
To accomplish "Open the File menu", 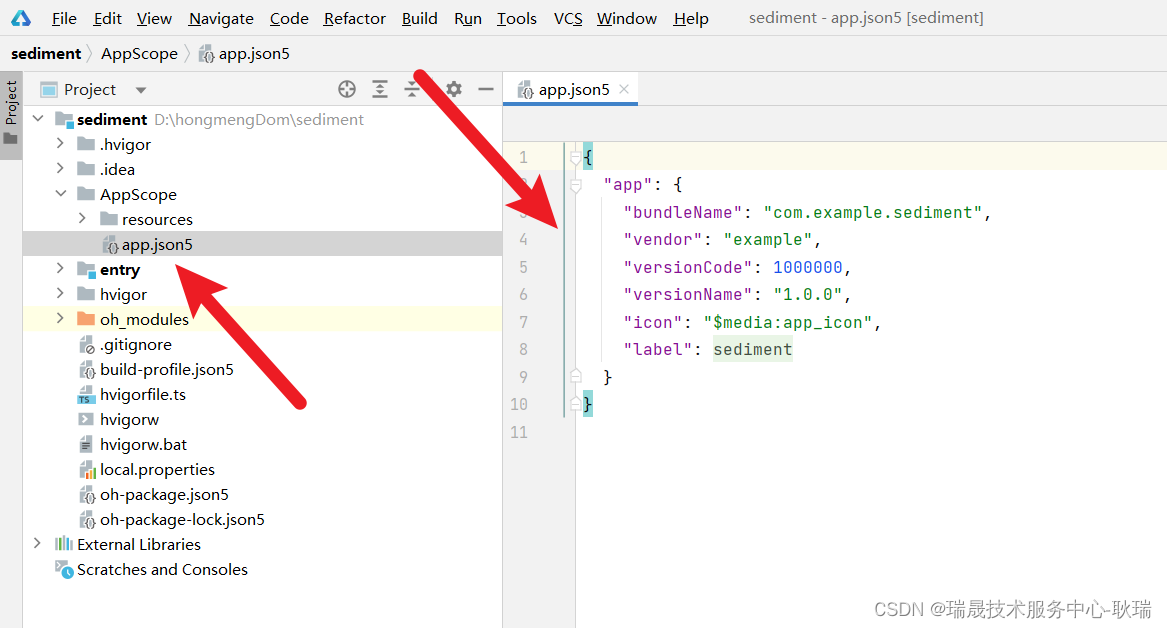I will [64, 19].
